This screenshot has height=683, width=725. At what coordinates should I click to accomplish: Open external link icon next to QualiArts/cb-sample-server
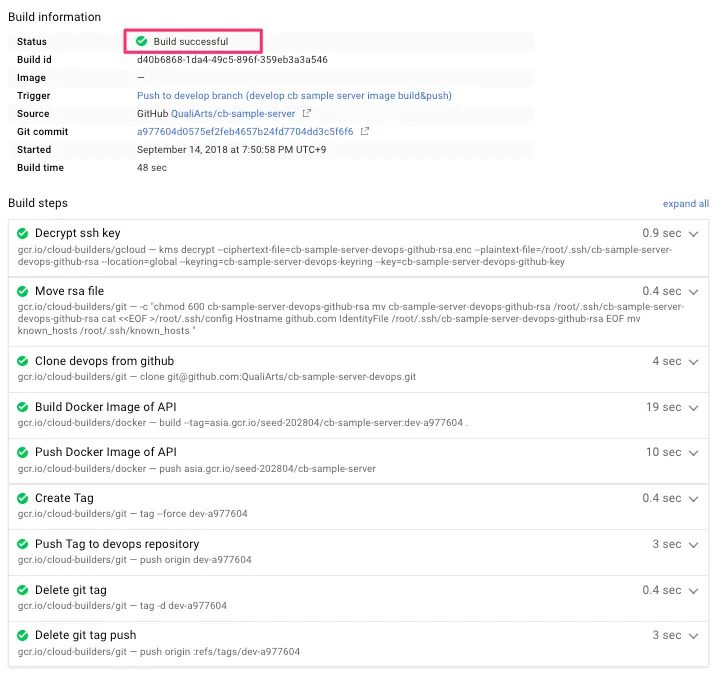click(307, 114)
